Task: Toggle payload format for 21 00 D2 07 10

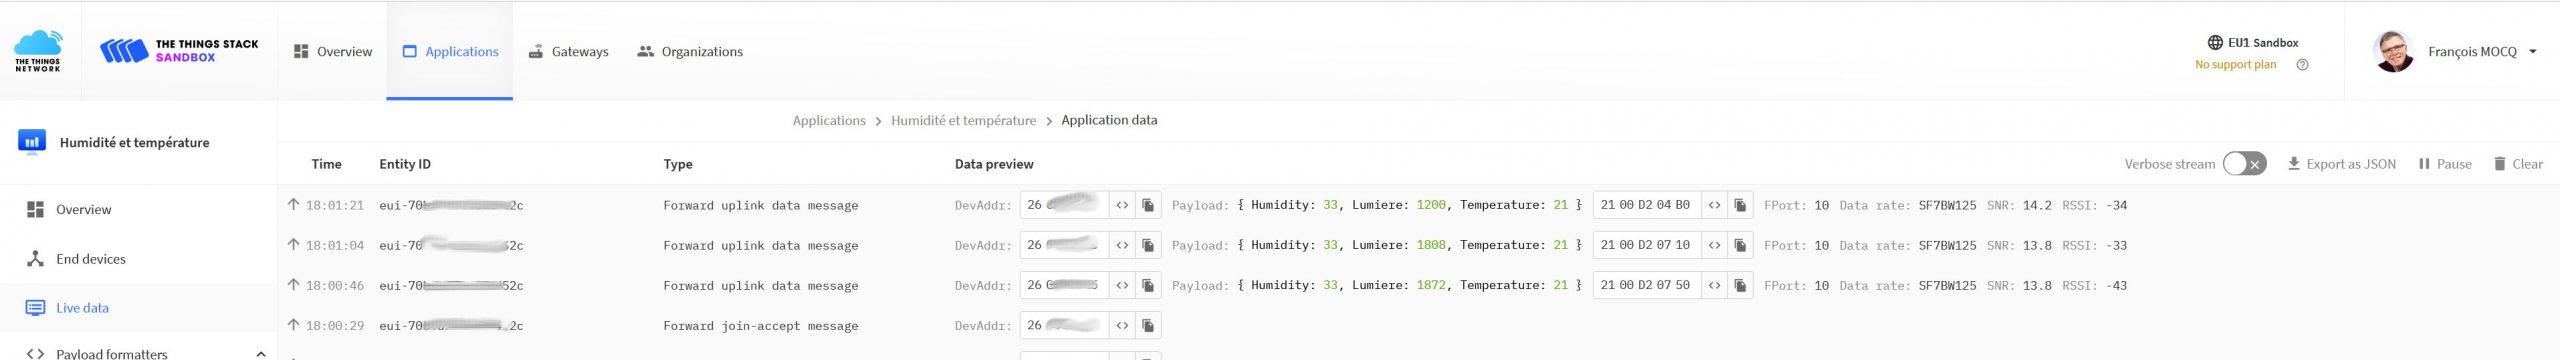Action: (1714, 245)
